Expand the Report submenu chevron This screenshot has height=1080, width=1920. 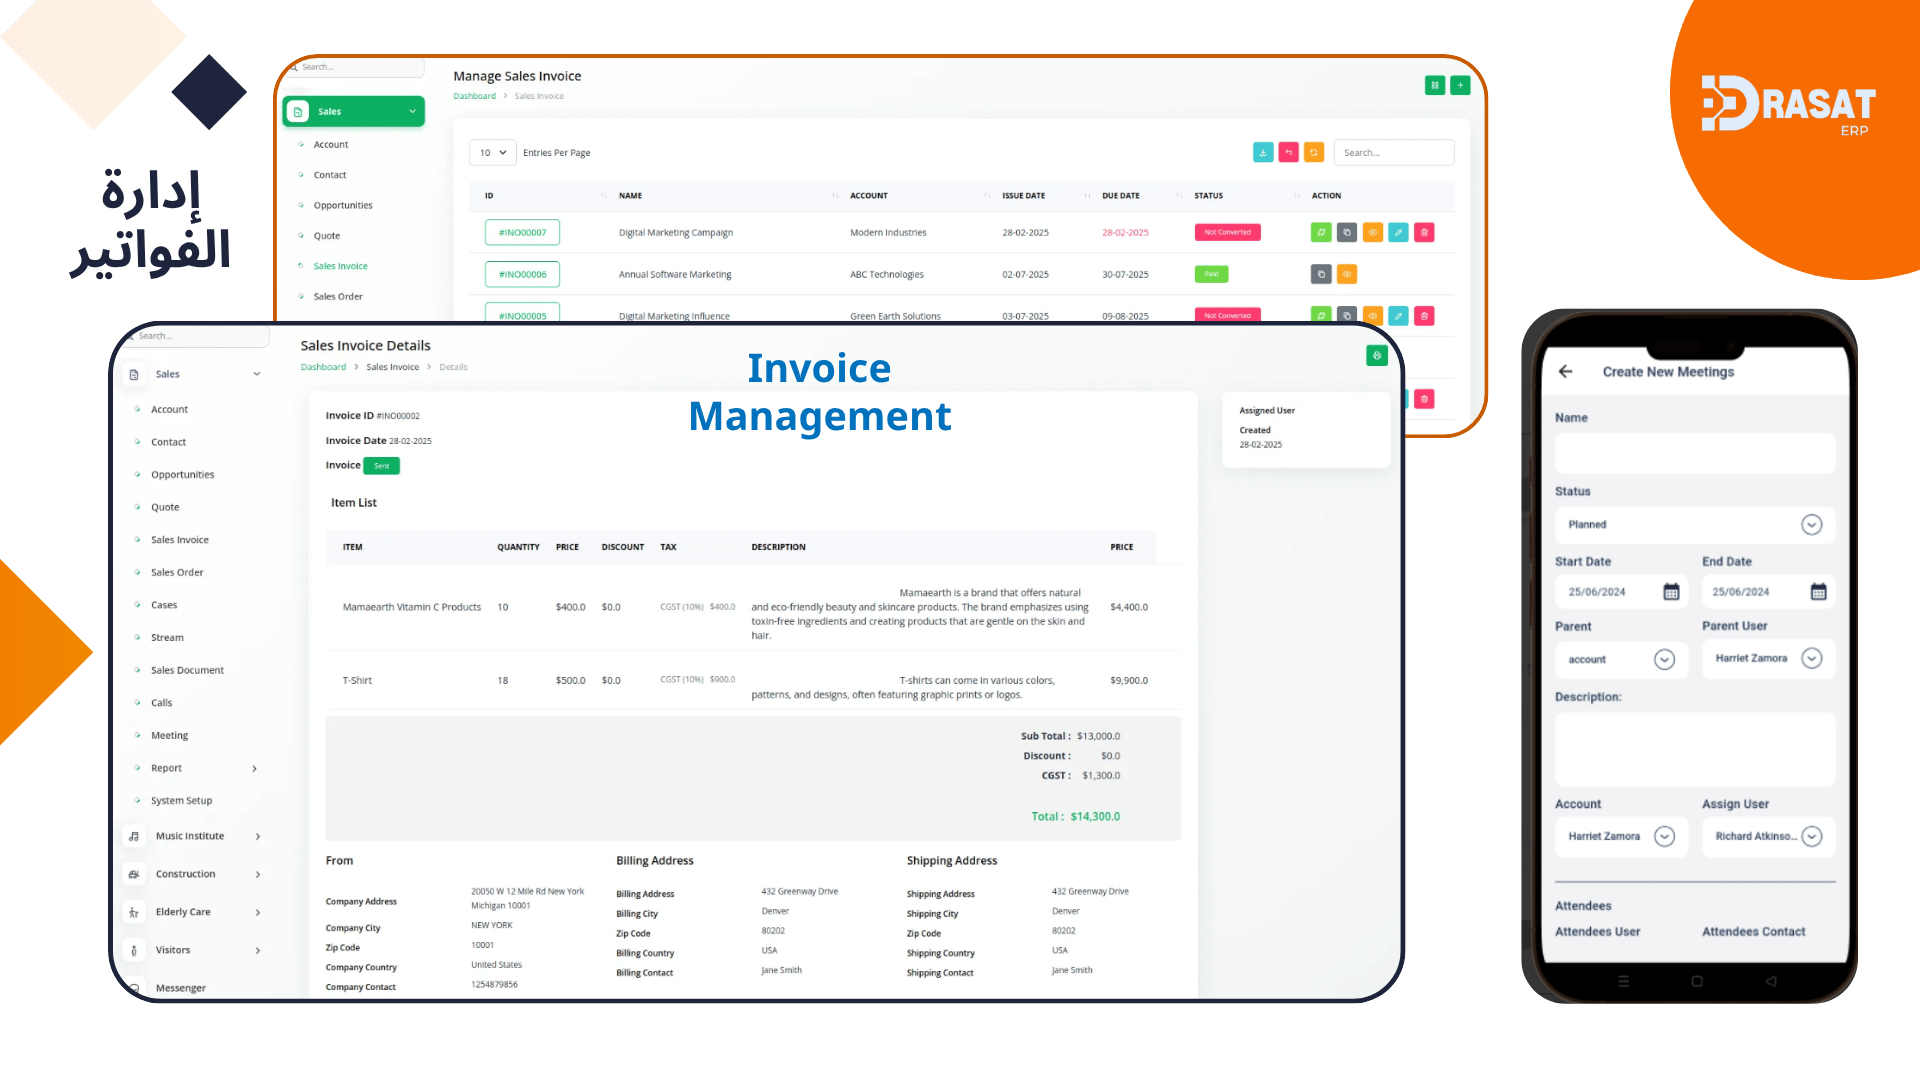click(x=254, y=769)
